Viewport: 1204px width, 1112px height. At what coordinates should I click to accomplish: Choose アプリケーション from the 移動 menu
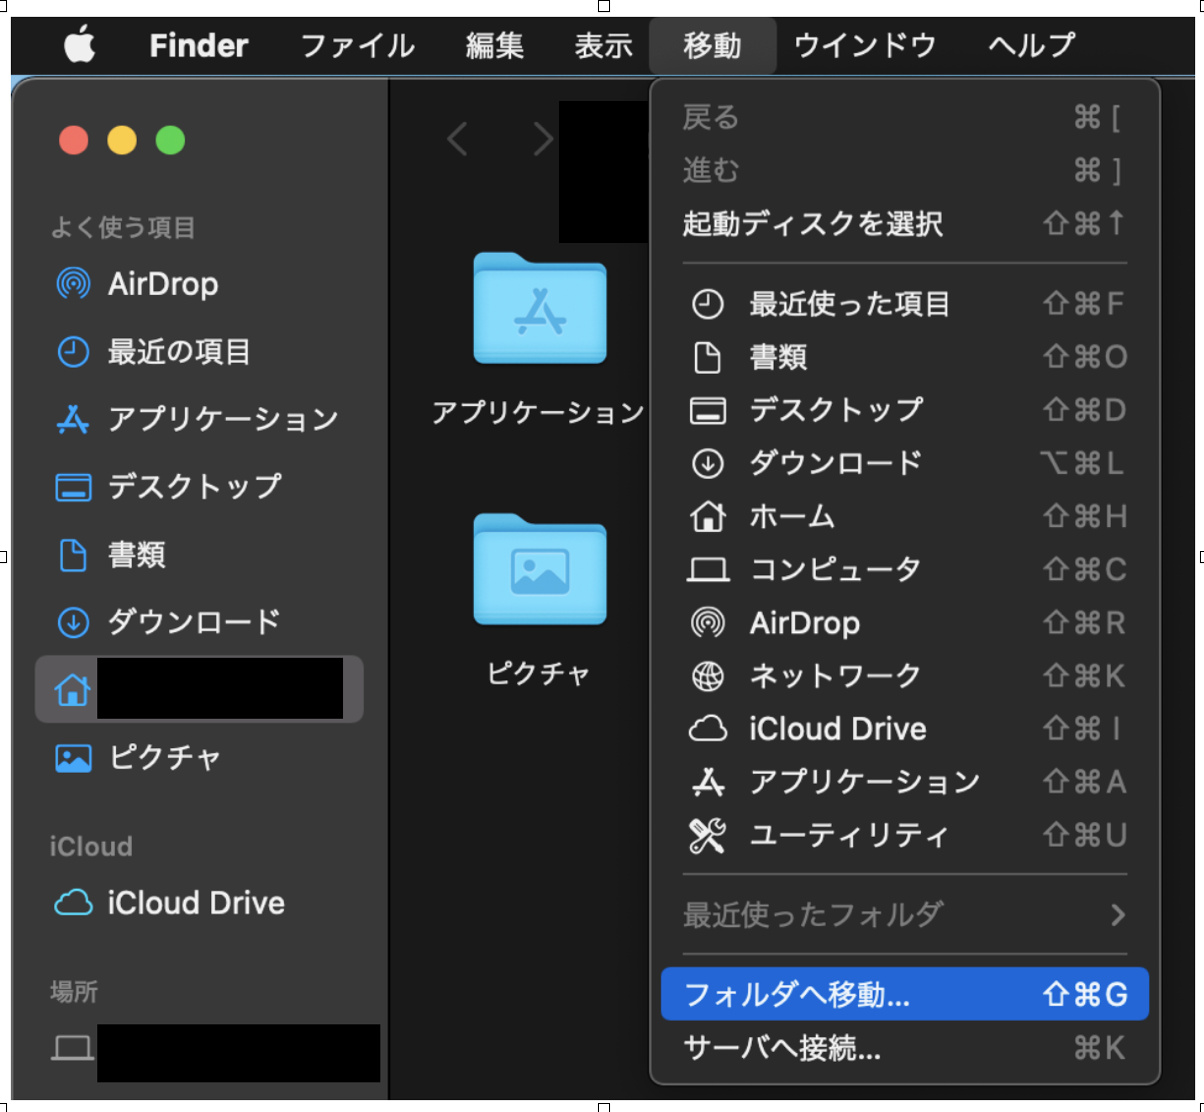coord(905,782)
